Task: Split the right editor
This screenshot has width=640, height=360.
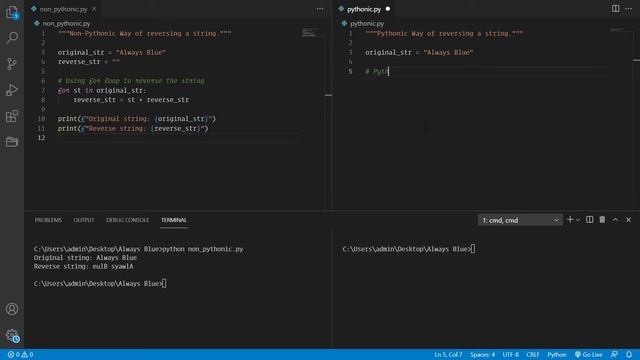Action: [x=615, y=9]
